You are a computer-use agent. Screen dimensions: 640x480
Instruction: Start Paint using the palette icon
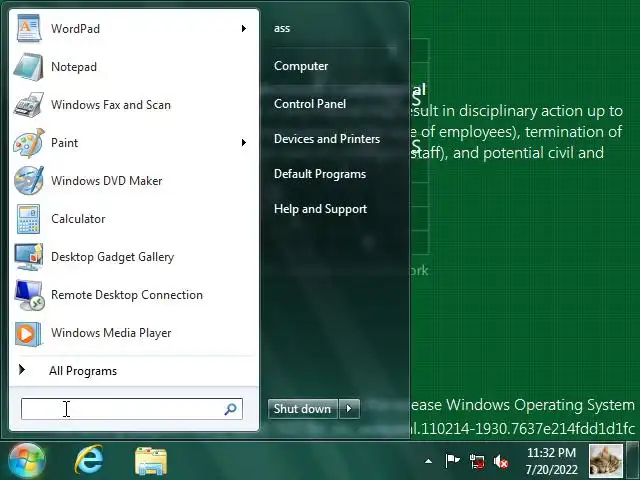tap(28, 143)
